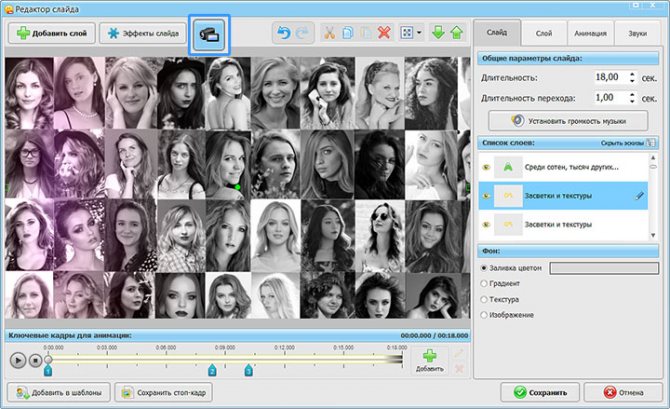Open the alignment grid dropdown arrow

click(x=419, y=34)
